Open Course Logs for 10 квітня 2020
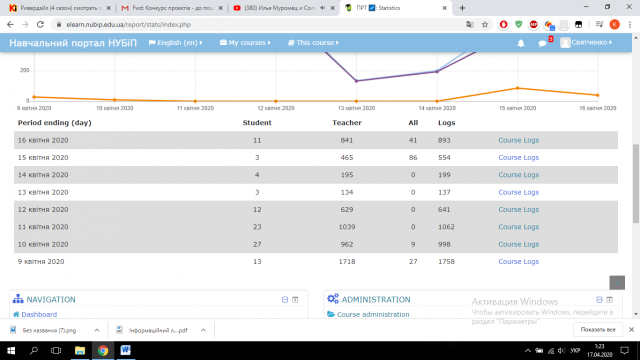640x360 pixels. coord(518,244)
